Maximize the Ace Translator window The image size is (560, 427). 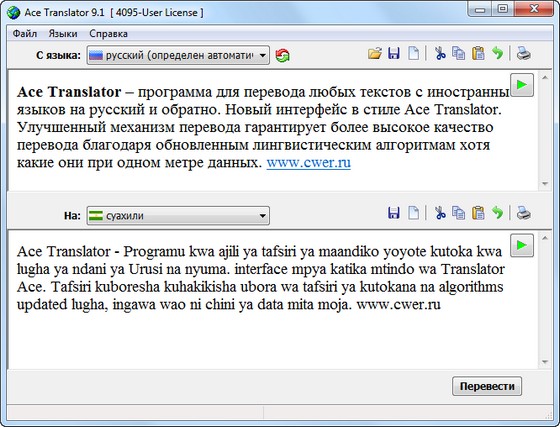502,9
